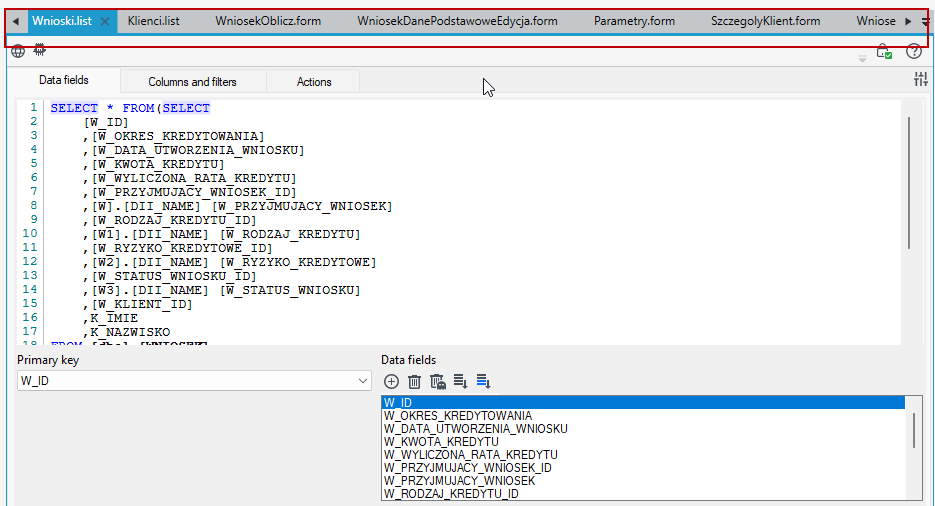Click line number 10 in editor gutter
Viewport: 935px width, 506px height.
pos(30,234)
